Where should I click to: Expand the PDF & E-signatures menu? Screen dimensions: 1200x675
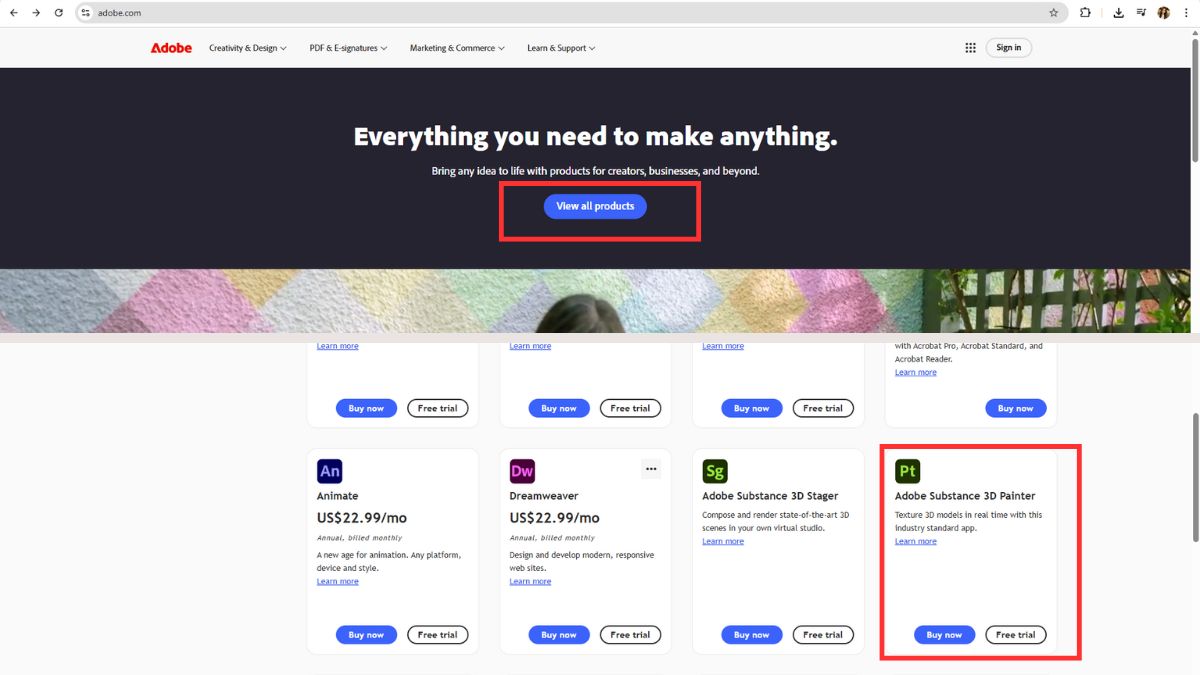[x=348, y=48]
